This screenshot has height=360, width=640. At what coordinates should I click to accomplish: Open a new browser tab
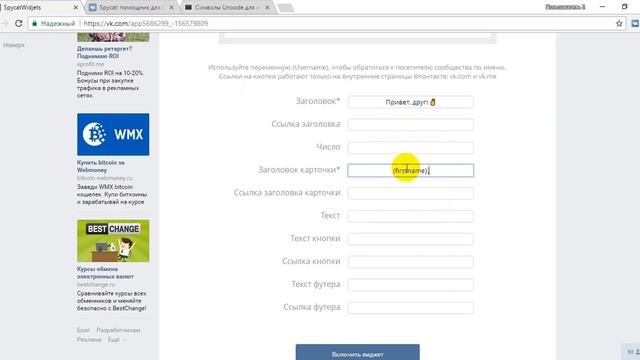286,7
